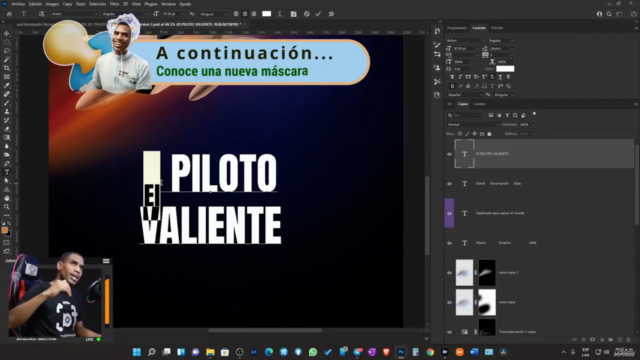Toggle Faux Bold in Character panel
The height and width of the screenshot is (360, 640).
point(452,77)
